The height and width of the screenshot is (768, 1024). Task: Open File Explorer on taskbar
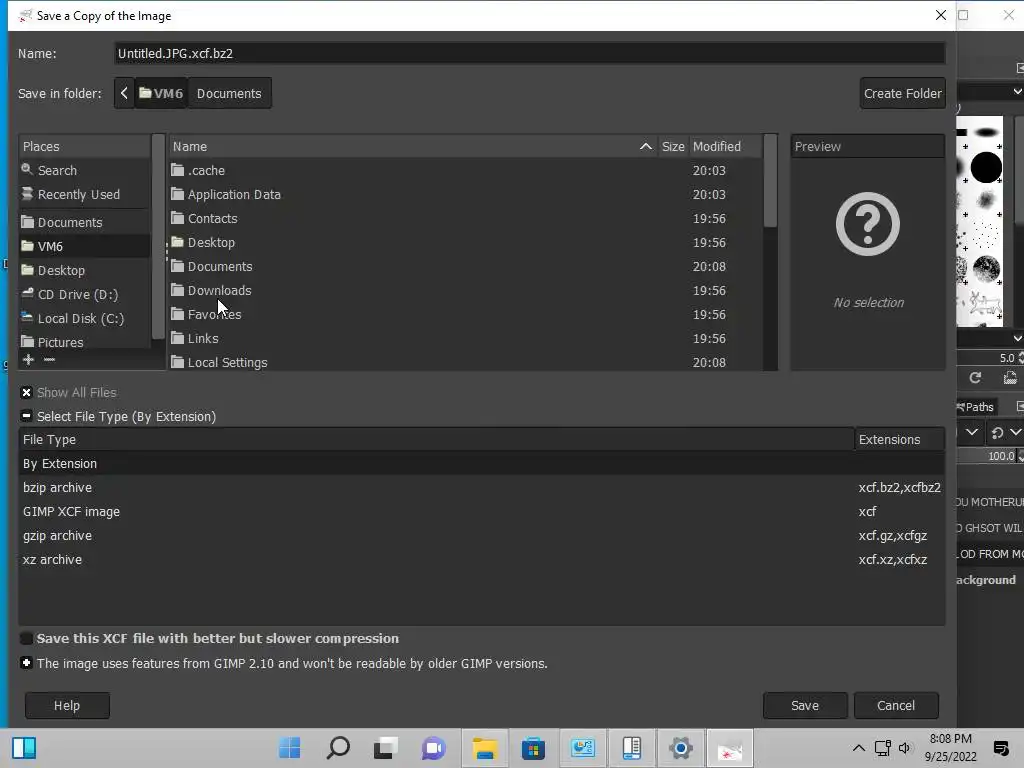click(x=485, y=748)
